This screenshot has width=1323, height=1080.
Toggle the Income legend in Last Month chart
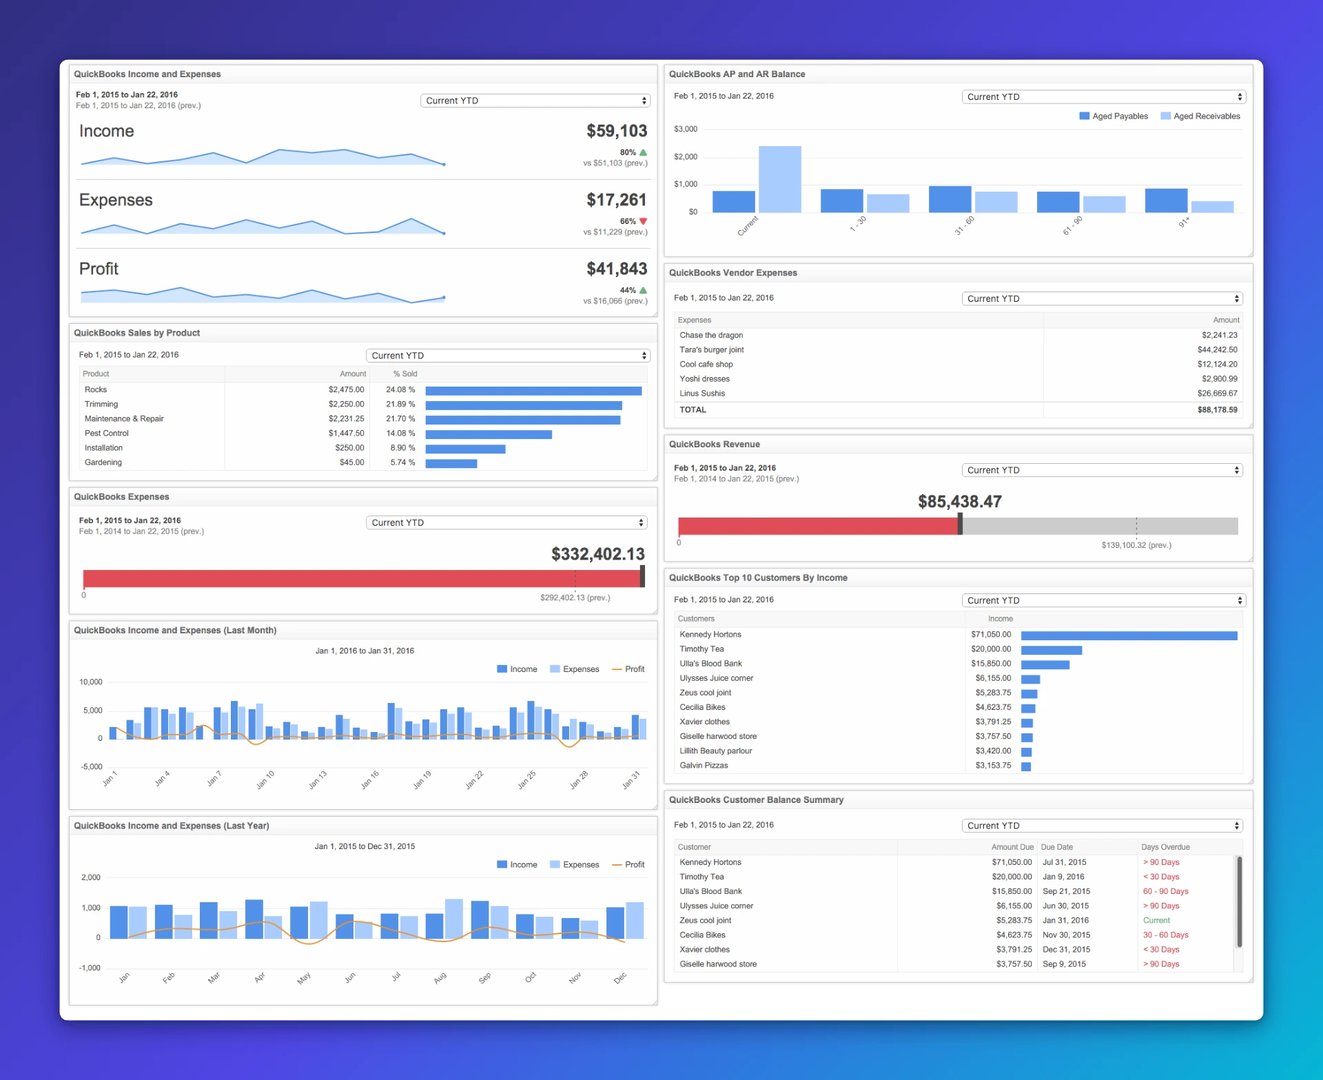point(517,669)
